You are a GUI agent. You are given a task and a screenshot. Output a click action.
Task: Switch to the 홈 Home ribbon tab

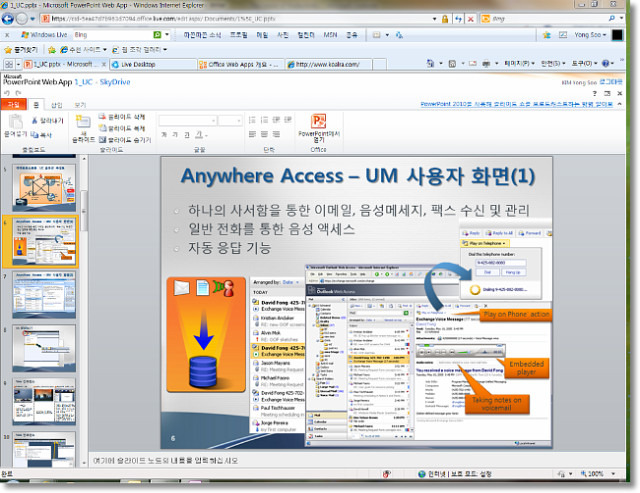pyautogui.click(x=36, y=105)
